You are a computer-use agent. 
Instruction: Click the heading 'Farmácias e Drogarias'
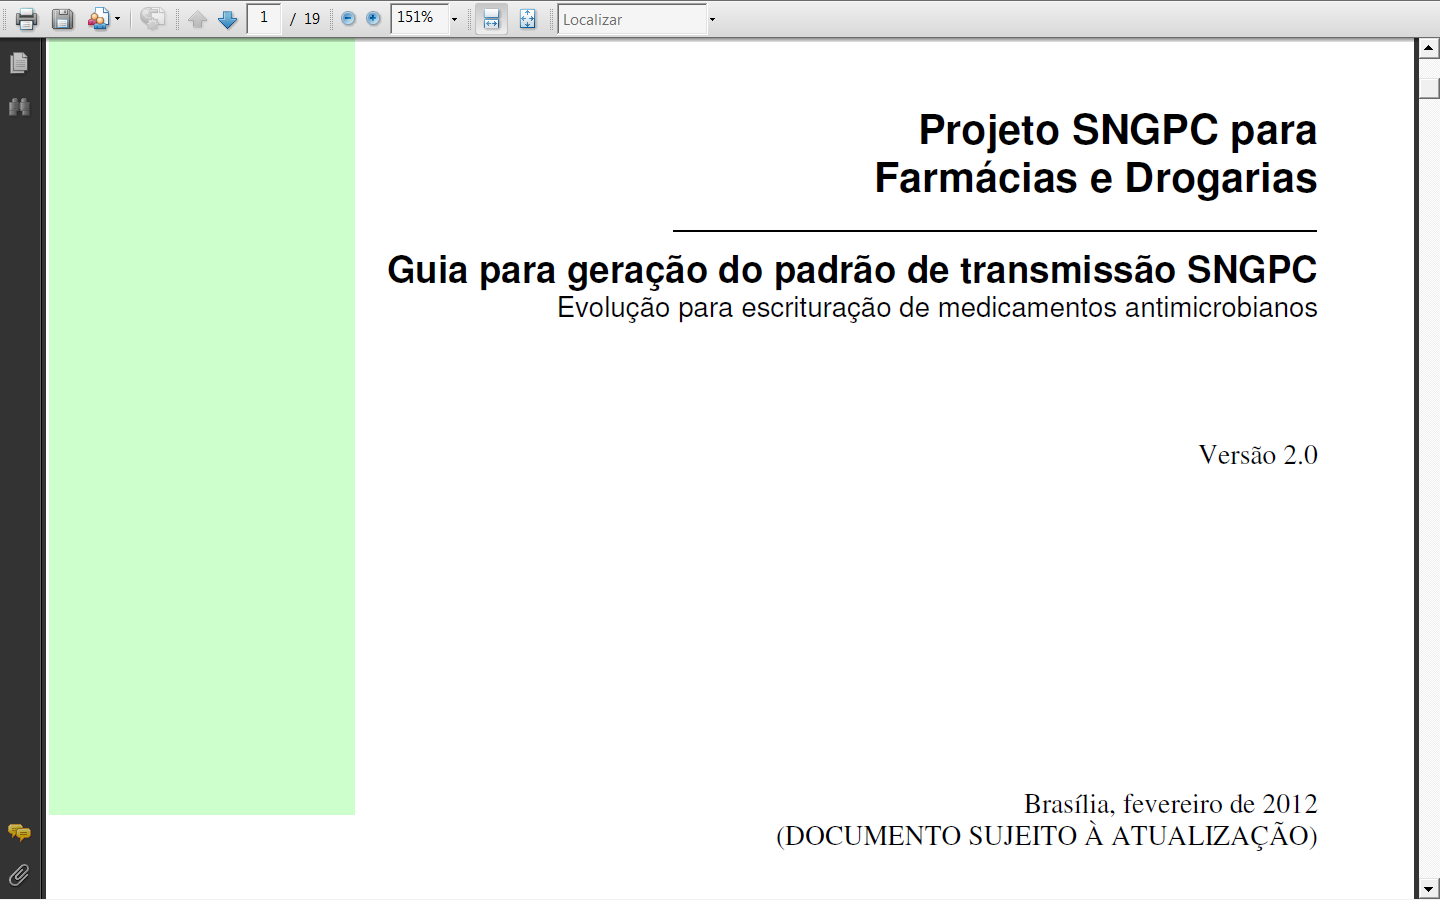(x=1096, y=178)
